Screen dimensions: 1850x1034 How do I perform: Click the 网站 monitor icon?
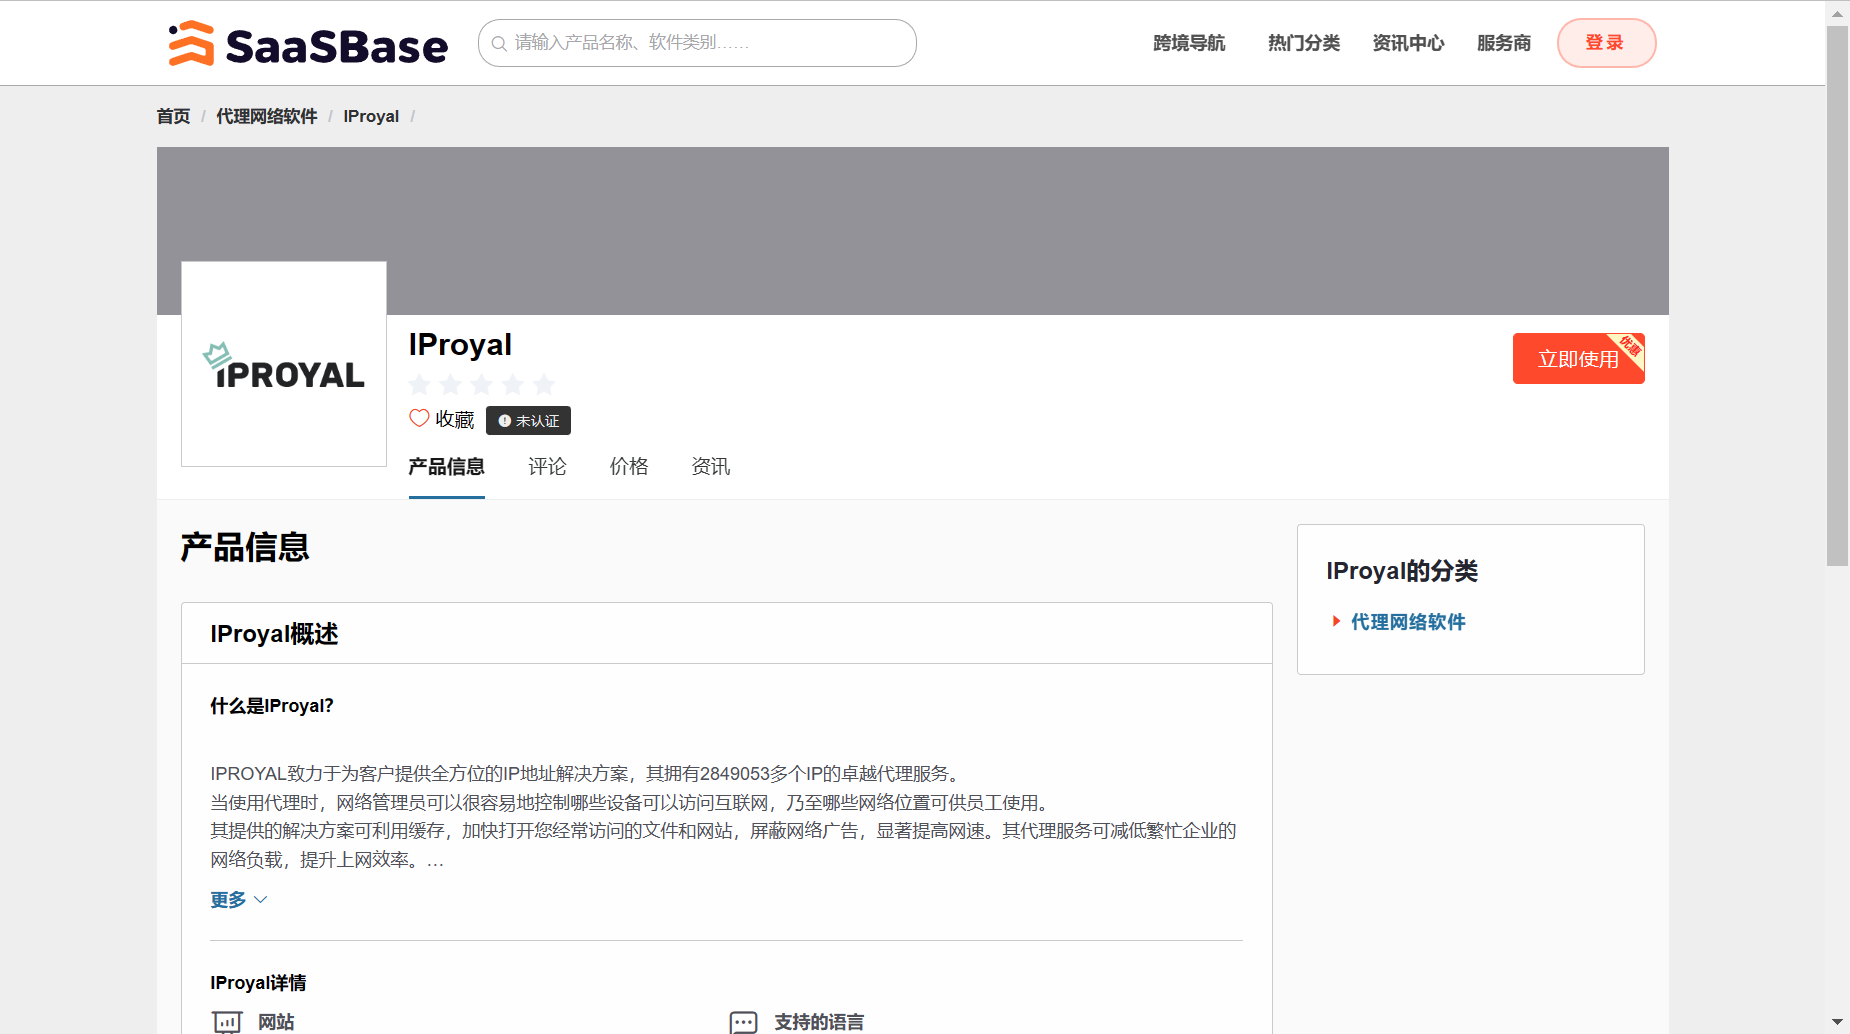click(x=227, y=1022)
